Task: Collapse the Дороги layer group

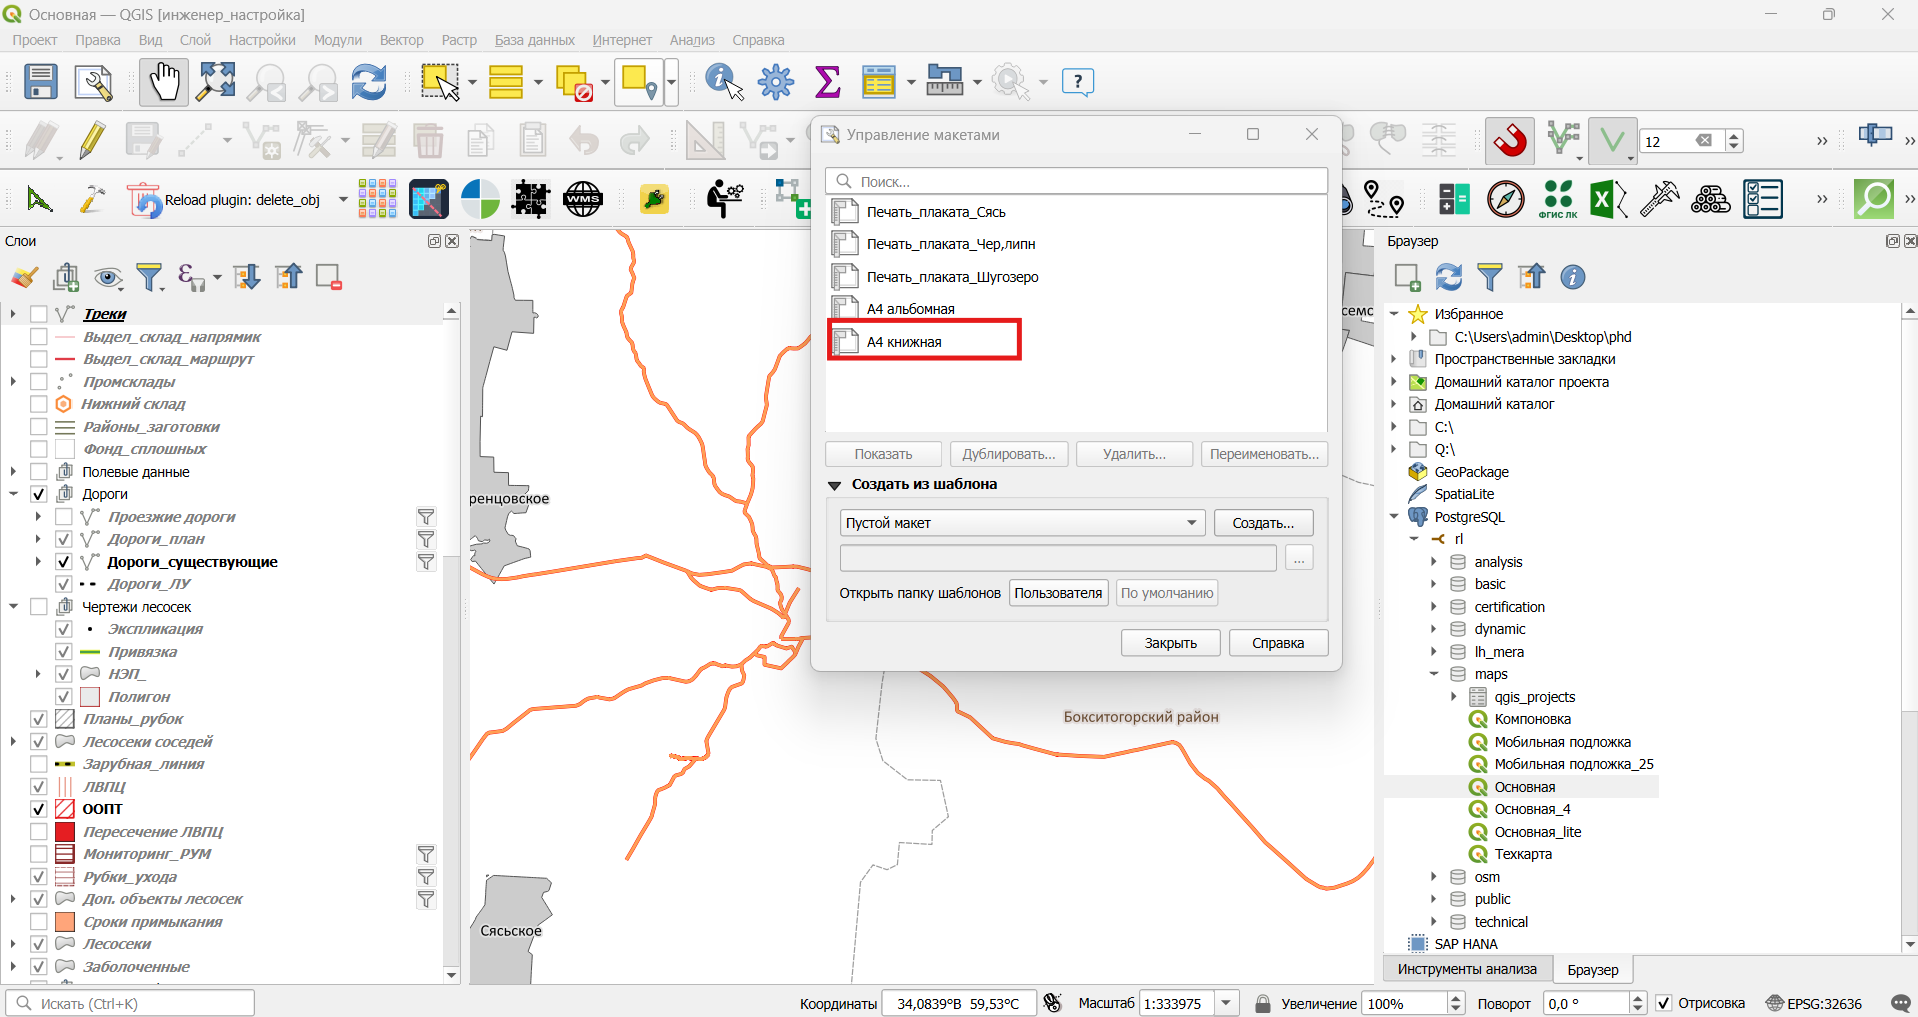Action: coord(13,494)
